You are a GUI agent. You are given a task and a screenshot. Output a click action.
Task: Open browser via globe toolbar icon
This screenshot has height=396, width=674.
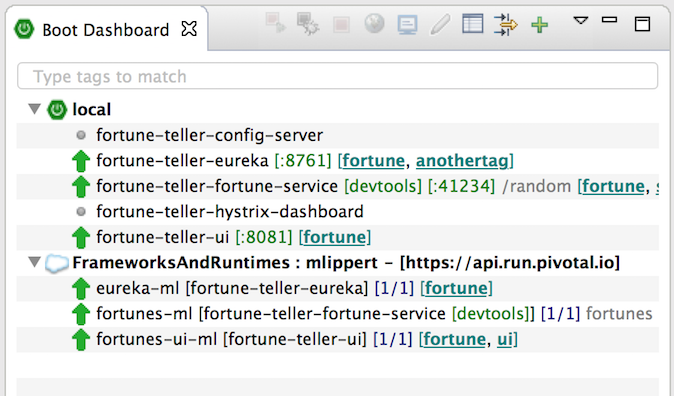point(374,23)
